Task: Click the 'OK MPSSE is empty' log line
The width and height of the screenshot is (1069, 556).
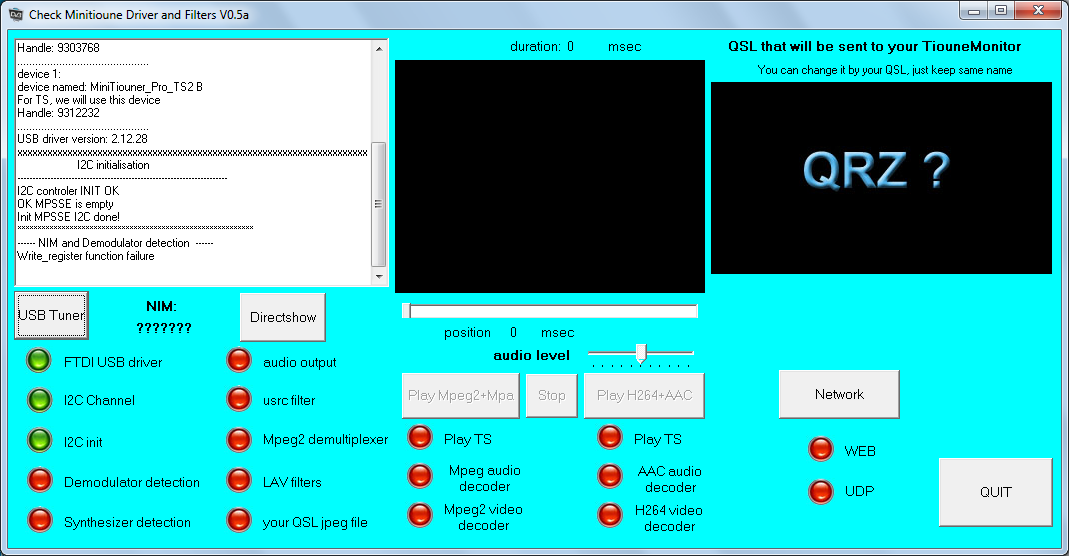Action: pyautogui.click(x=65, y=204)
